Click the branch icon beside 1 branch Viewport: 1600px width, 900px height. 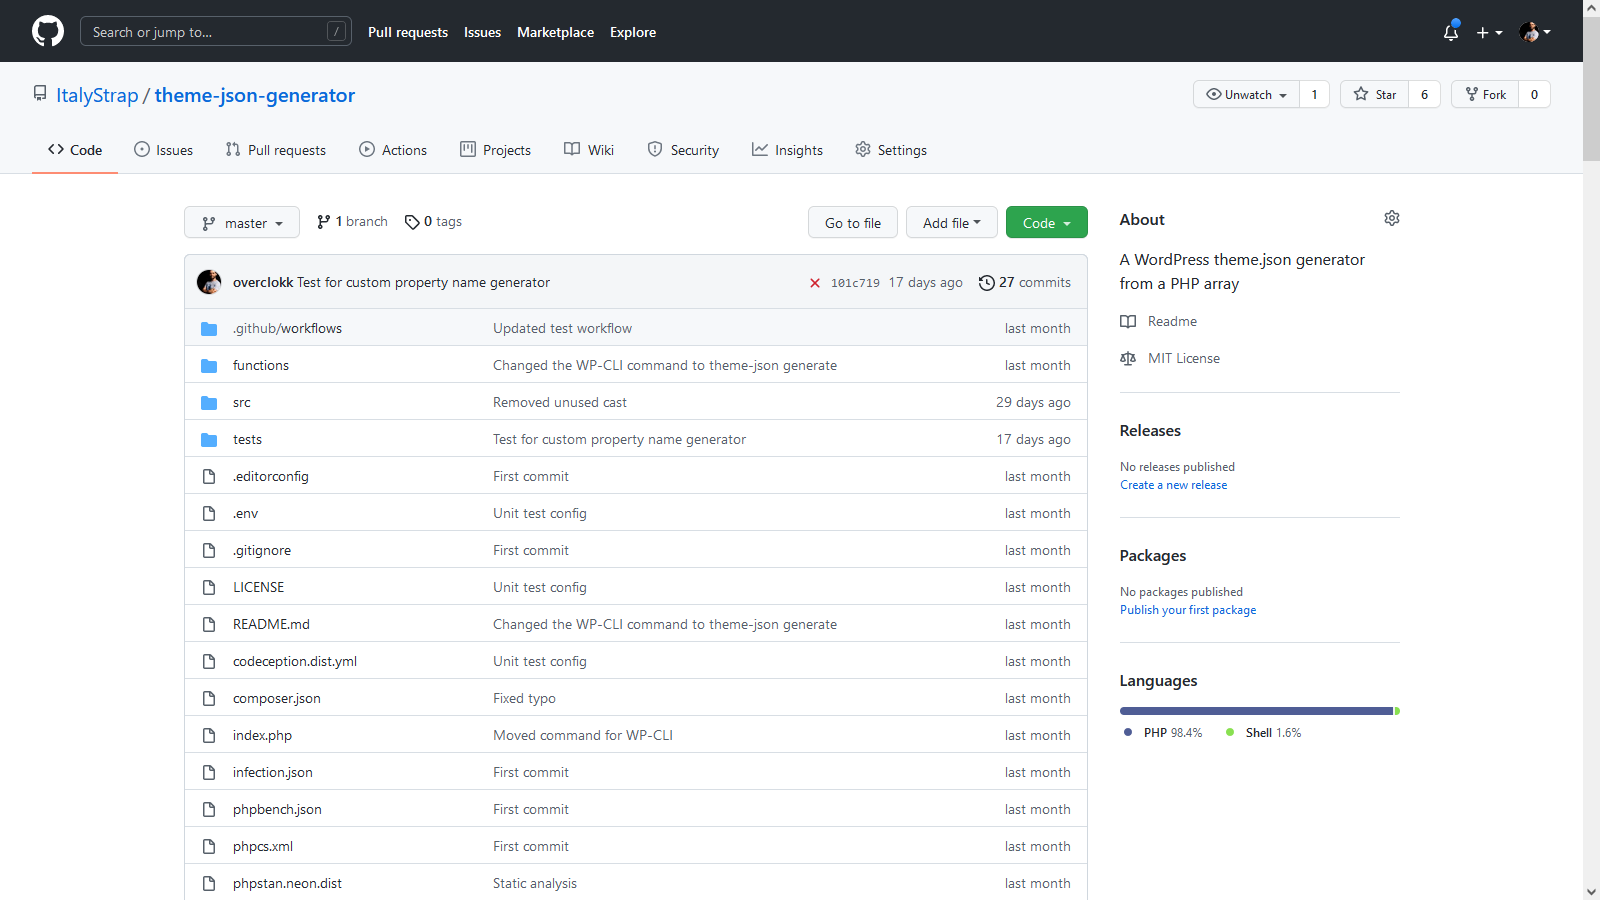(x=323, y=222)
